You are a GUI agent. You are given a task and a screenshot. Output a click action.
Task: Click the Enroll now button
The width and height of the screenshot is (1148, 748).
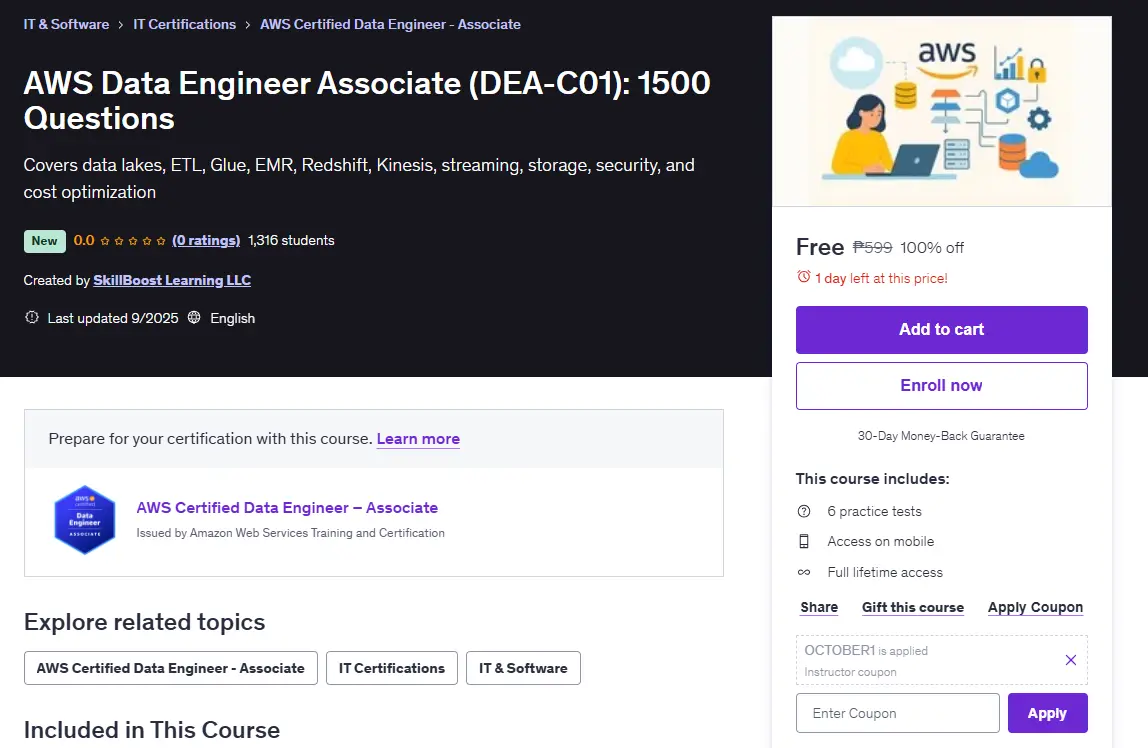point(942,386)
